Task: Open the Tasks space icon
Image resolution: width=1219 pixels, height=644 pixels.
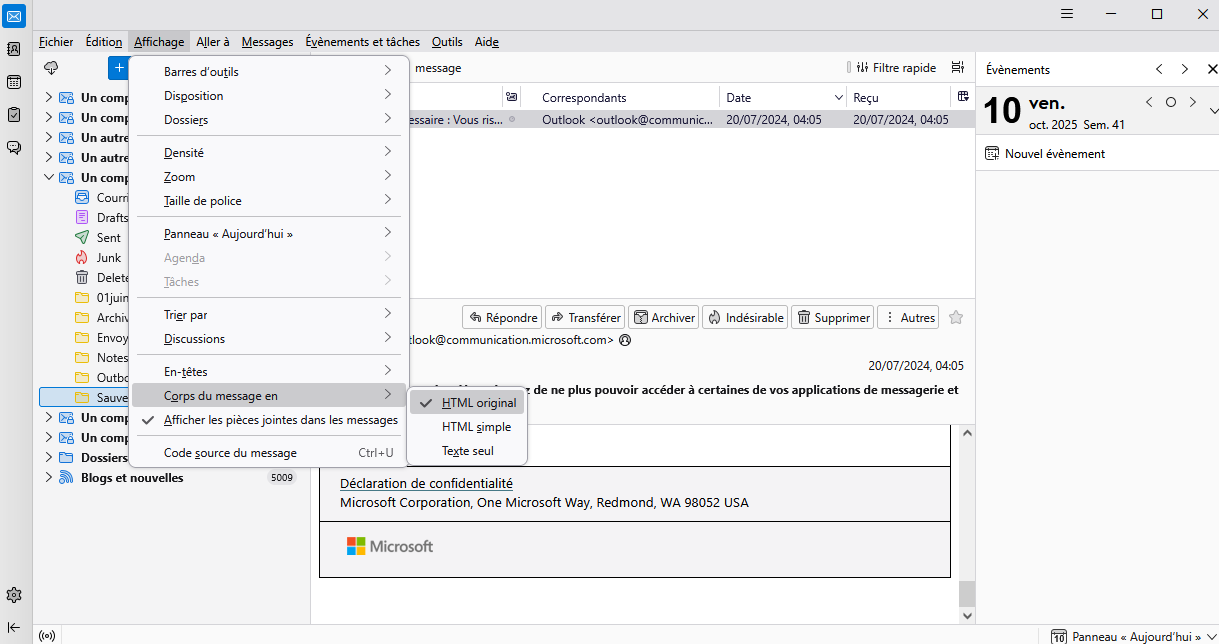Action: [x=14, y=114]
